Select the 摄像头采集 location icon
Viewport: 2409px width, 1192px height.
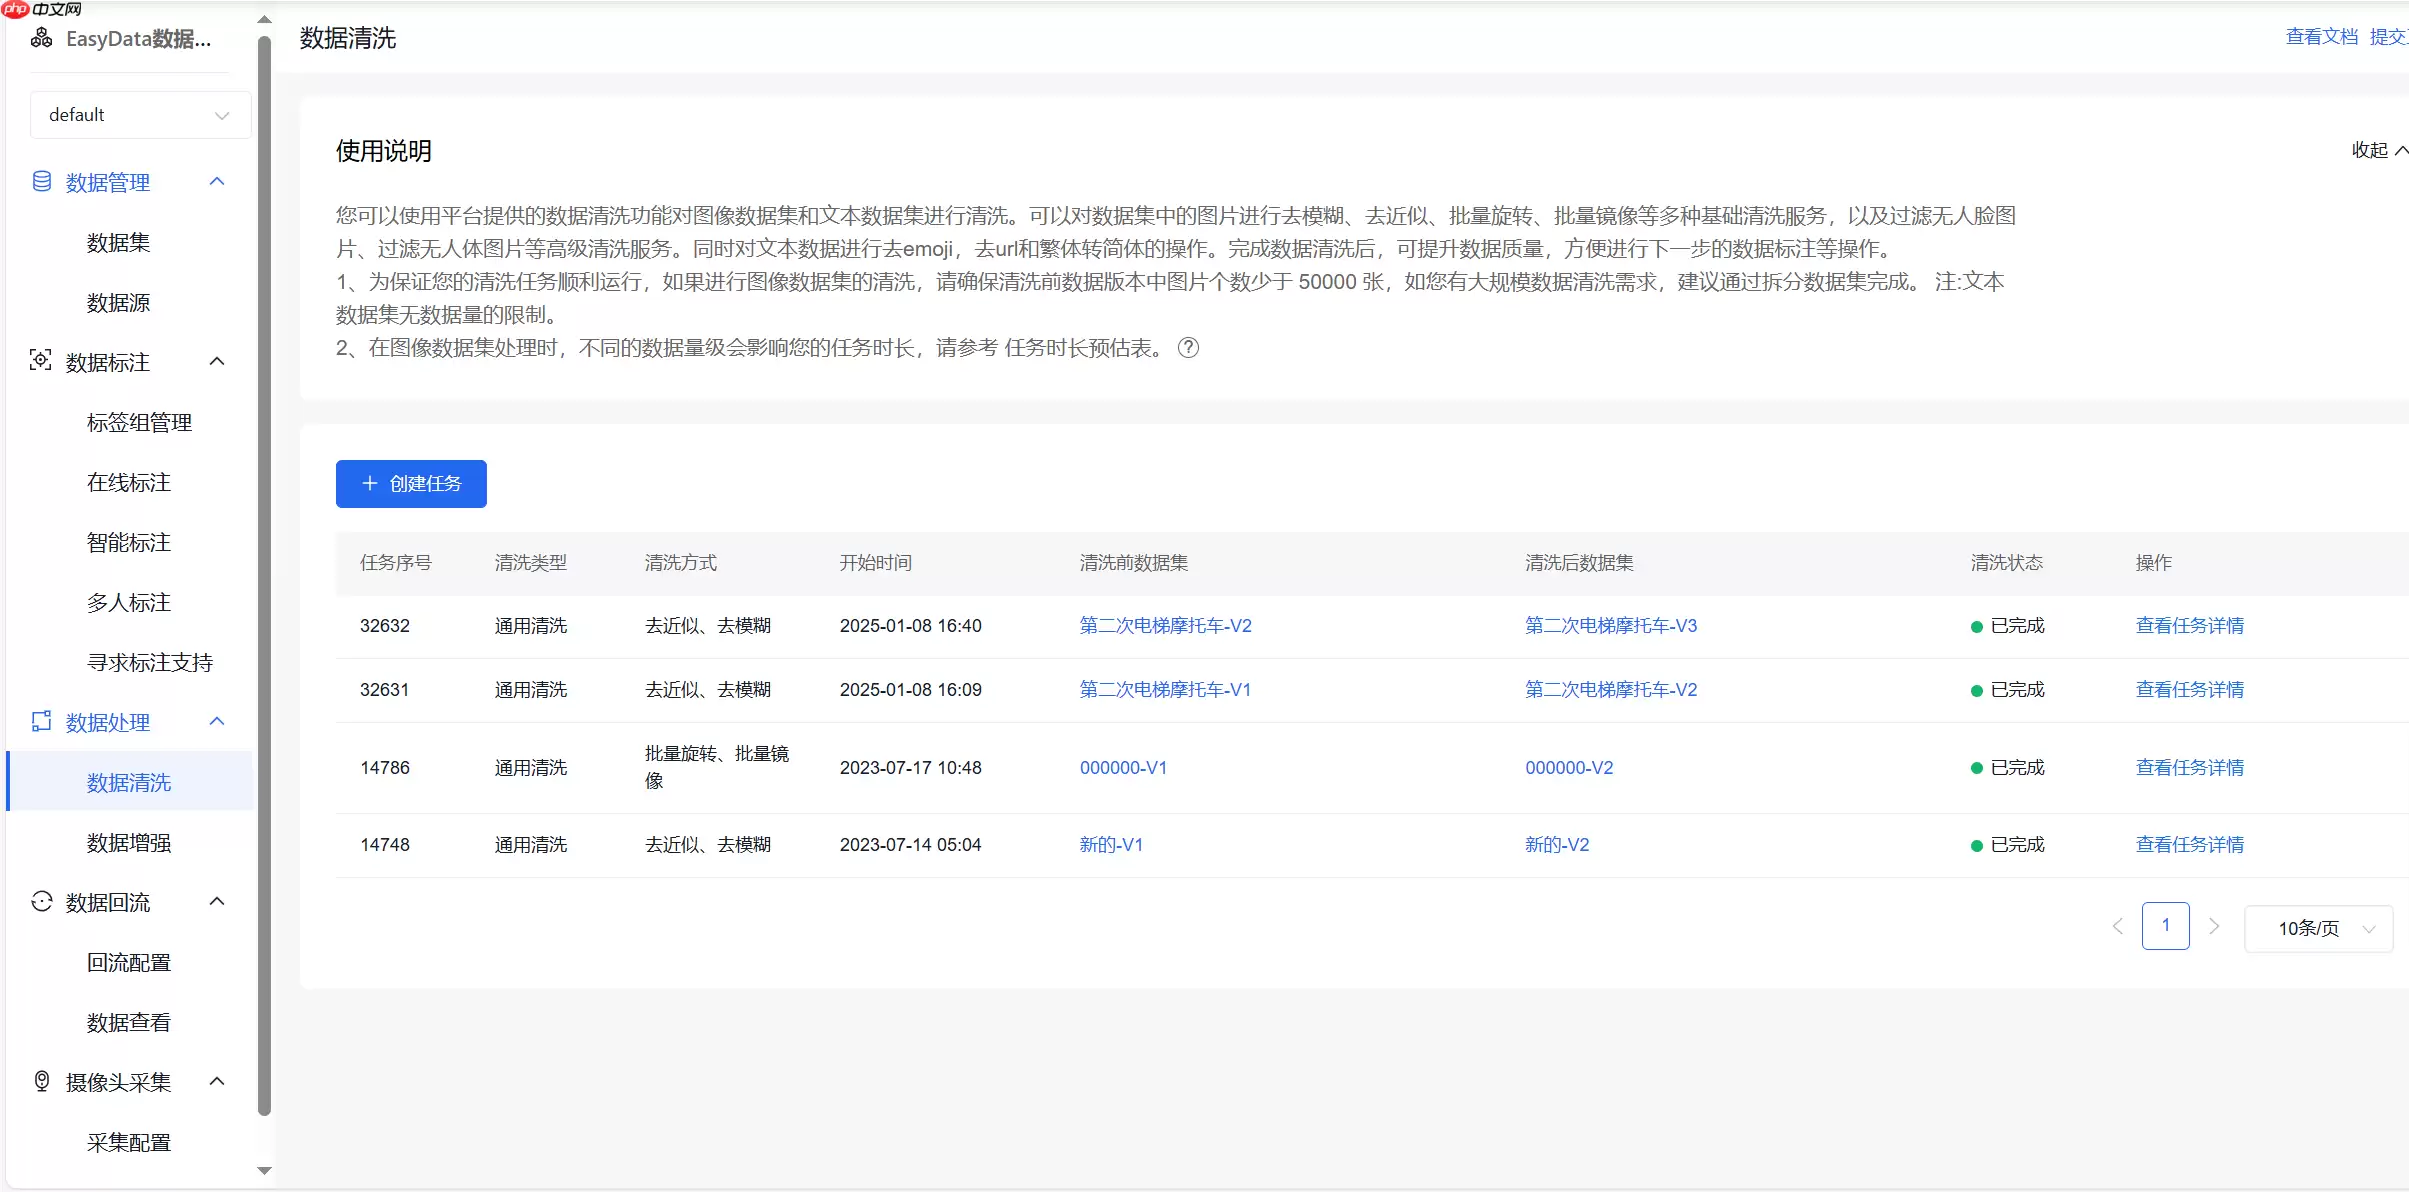click(40, 1081)
